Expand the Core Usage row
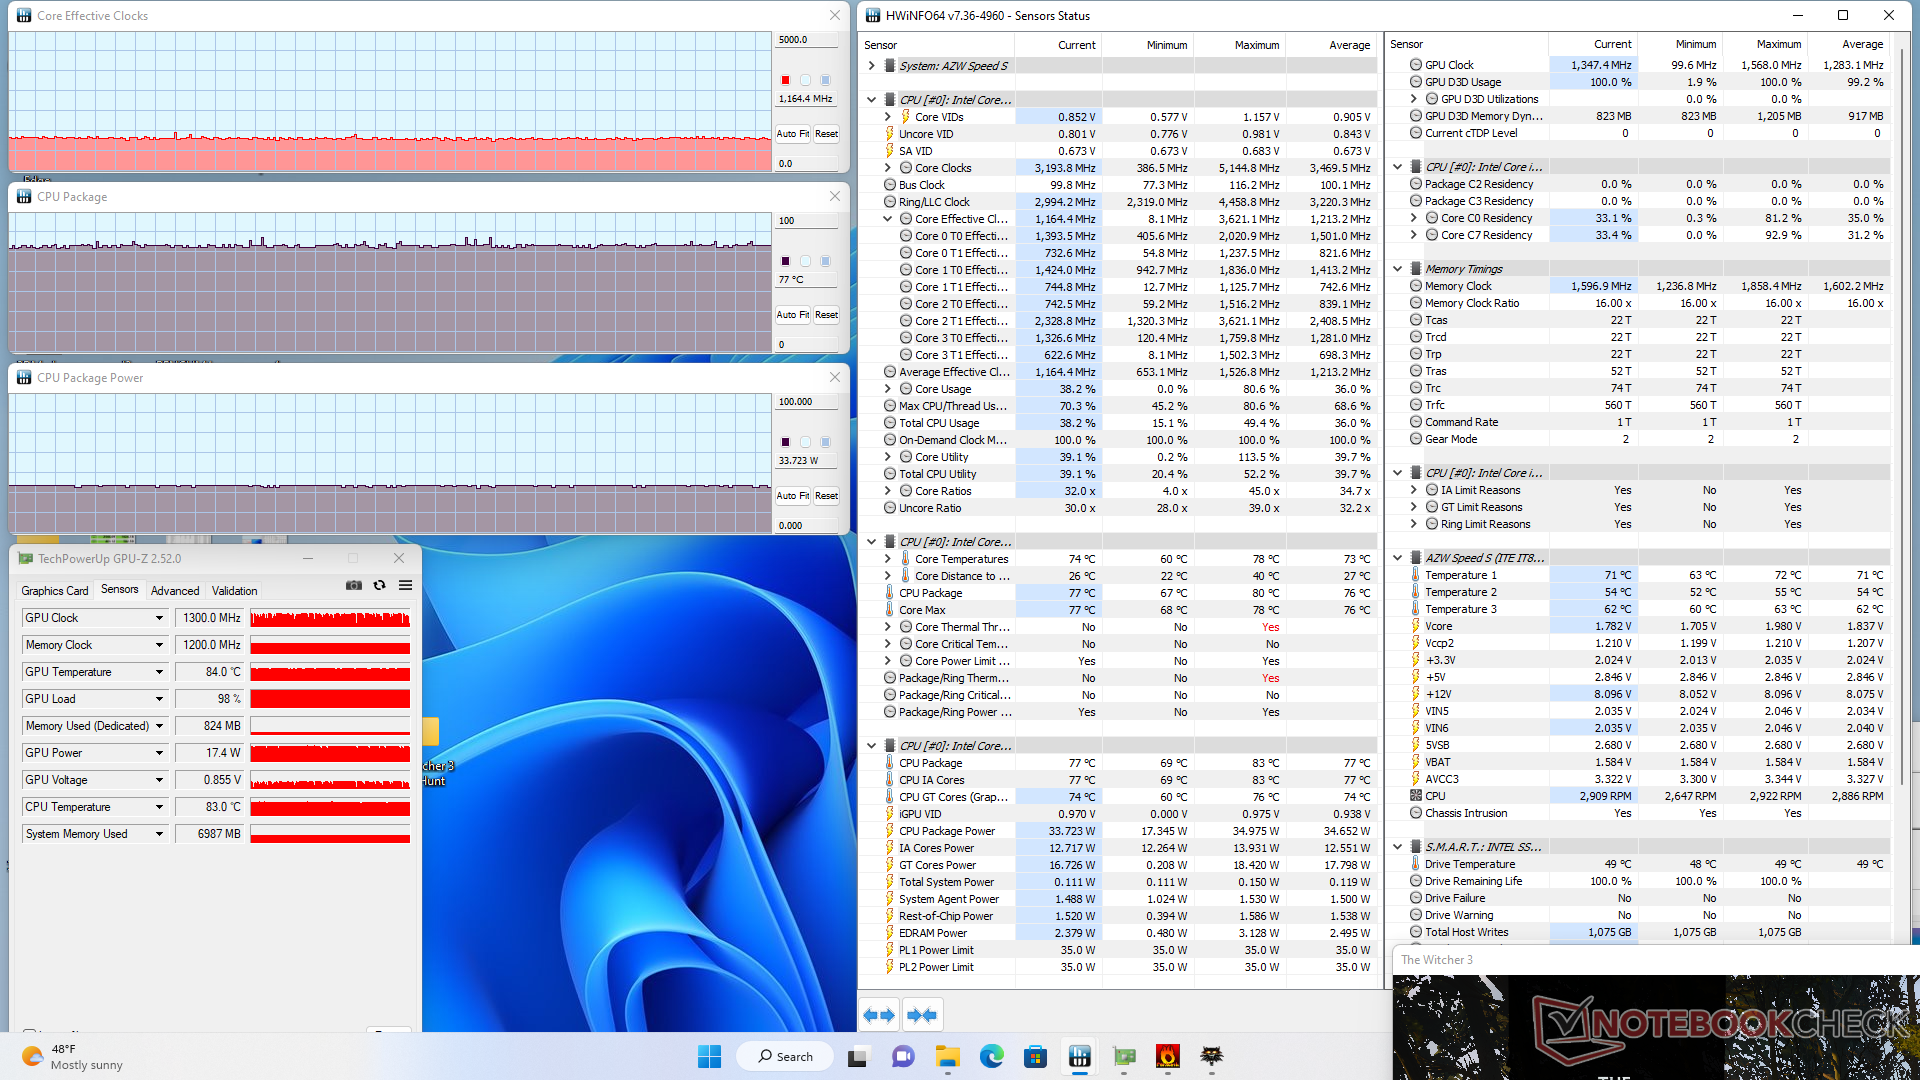 [x=888, y=389]
